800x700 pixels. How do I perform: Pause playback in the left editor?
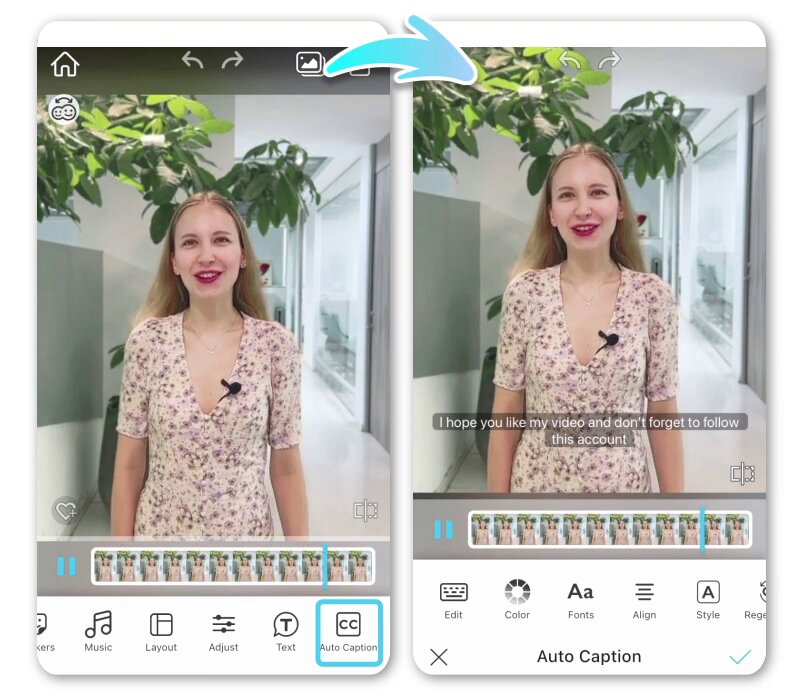(x=67, y=567)
